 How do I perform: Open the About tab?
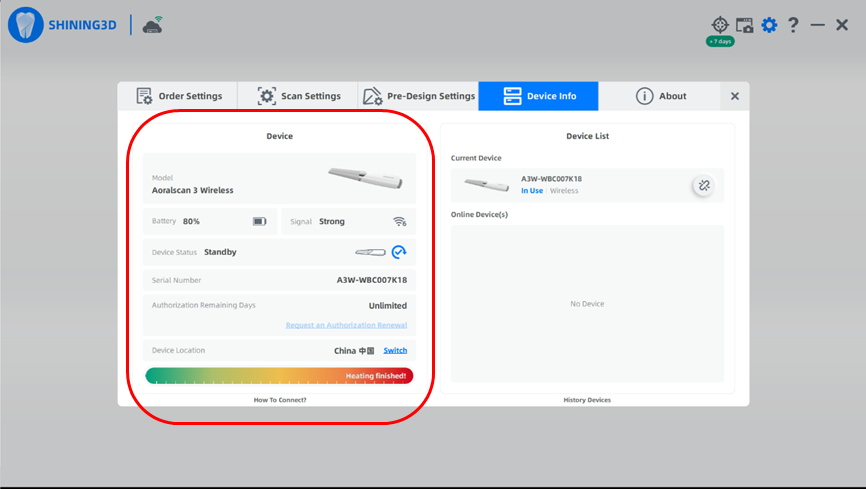pos(659,96)
